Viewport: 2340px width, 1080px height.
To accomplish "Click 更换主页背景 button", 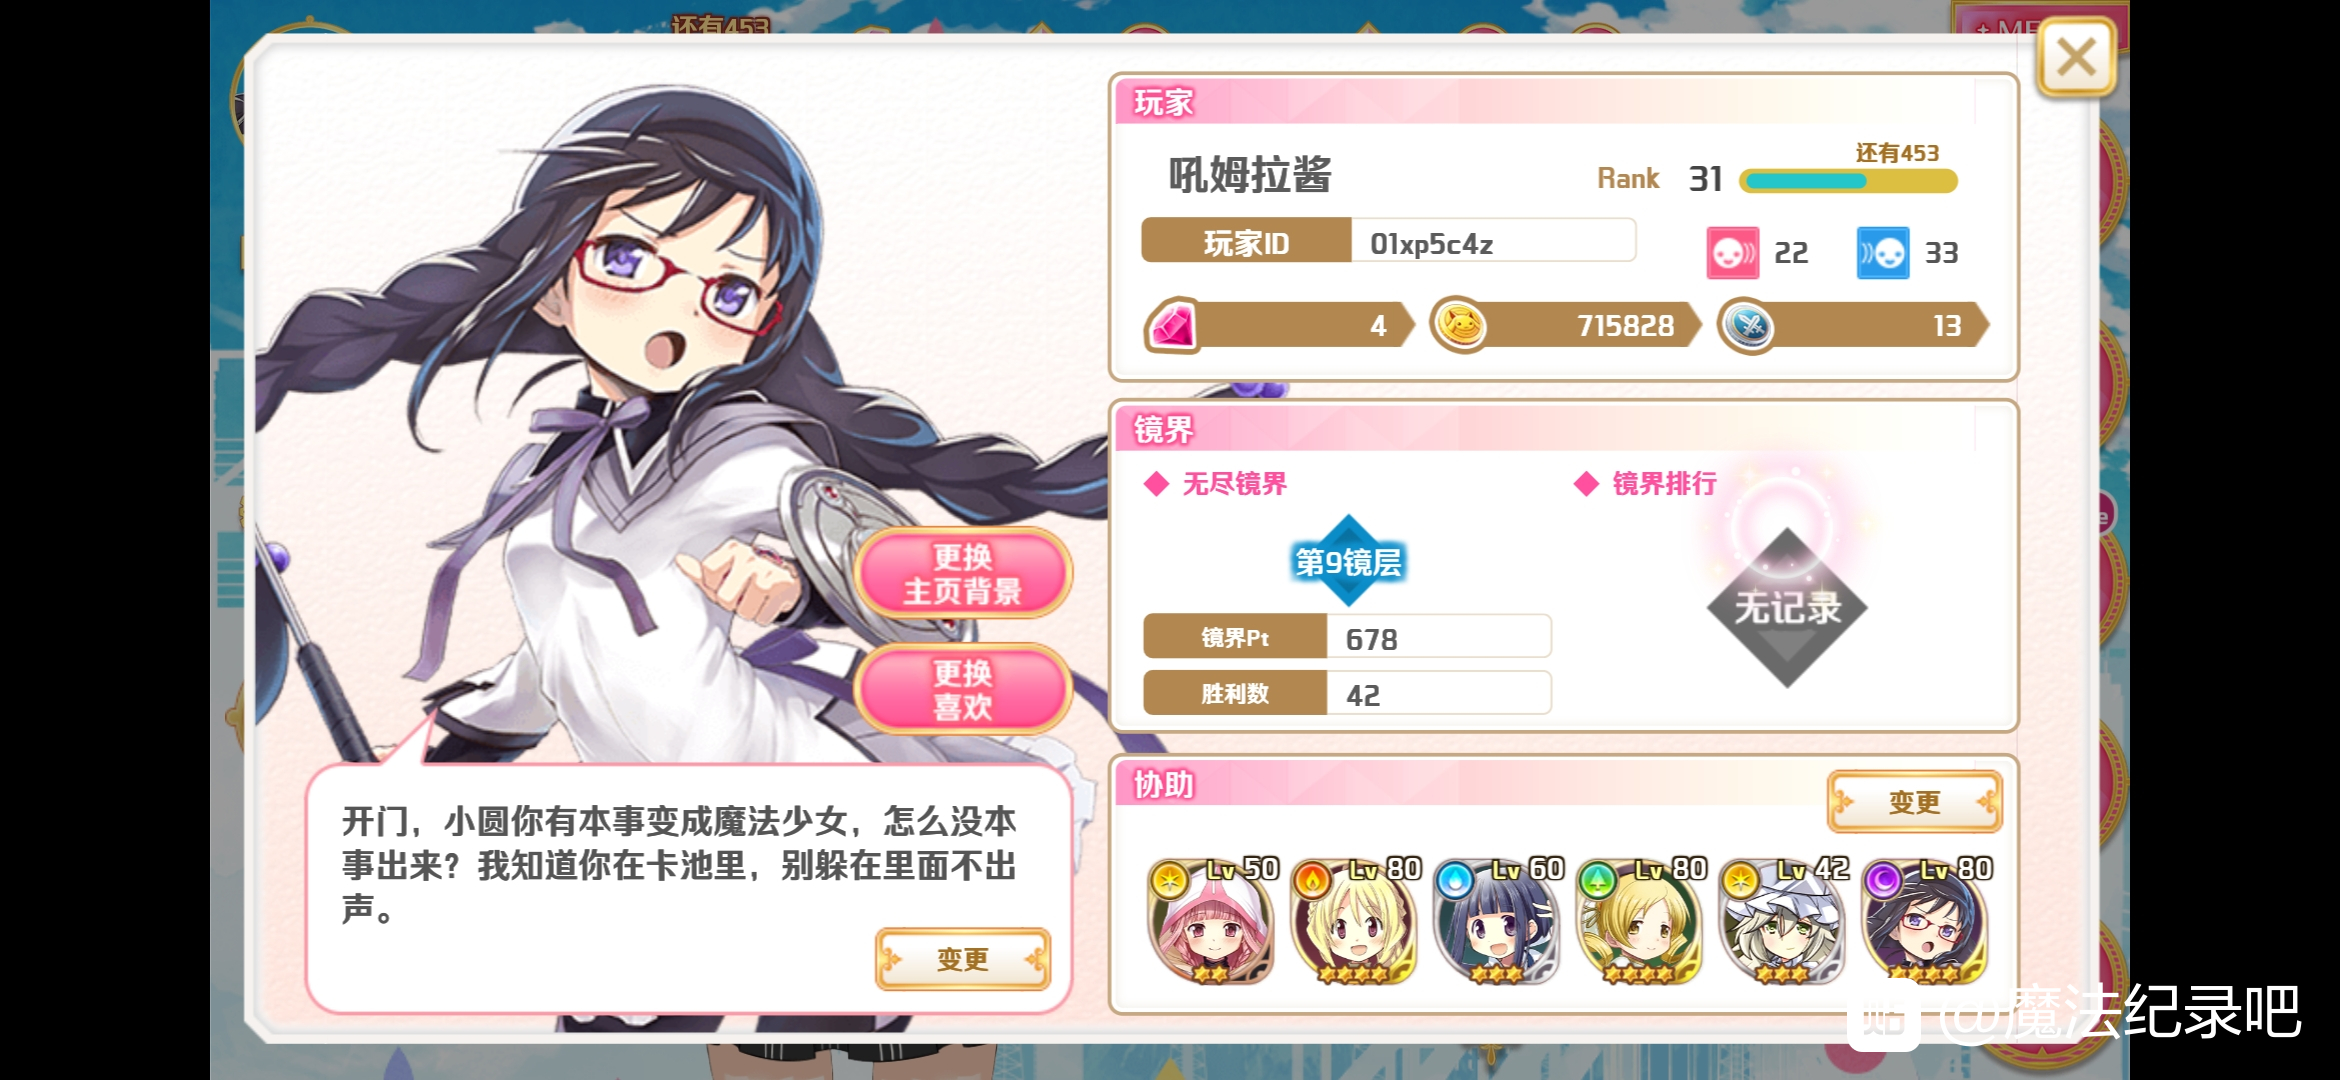I will click(x=963, y=574).
